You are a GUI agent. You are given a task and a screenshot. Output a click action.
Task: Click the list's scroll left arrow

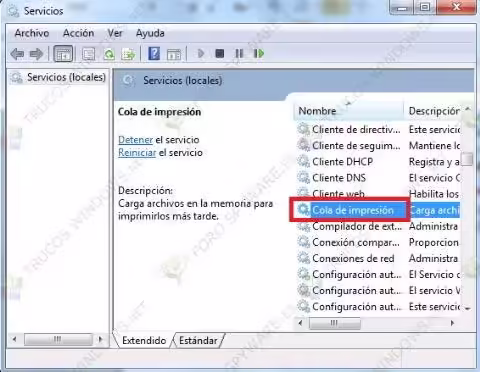301,323
